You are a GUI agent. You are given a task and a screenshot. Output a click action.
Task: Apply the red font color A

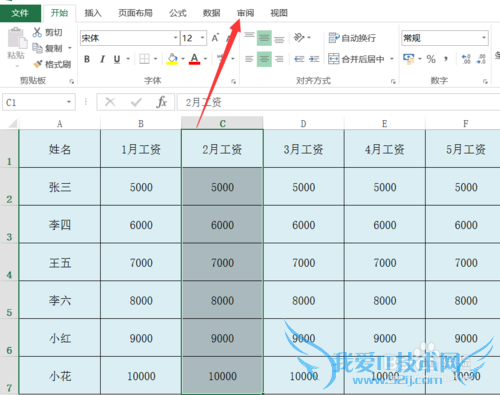tap(194, 59)
